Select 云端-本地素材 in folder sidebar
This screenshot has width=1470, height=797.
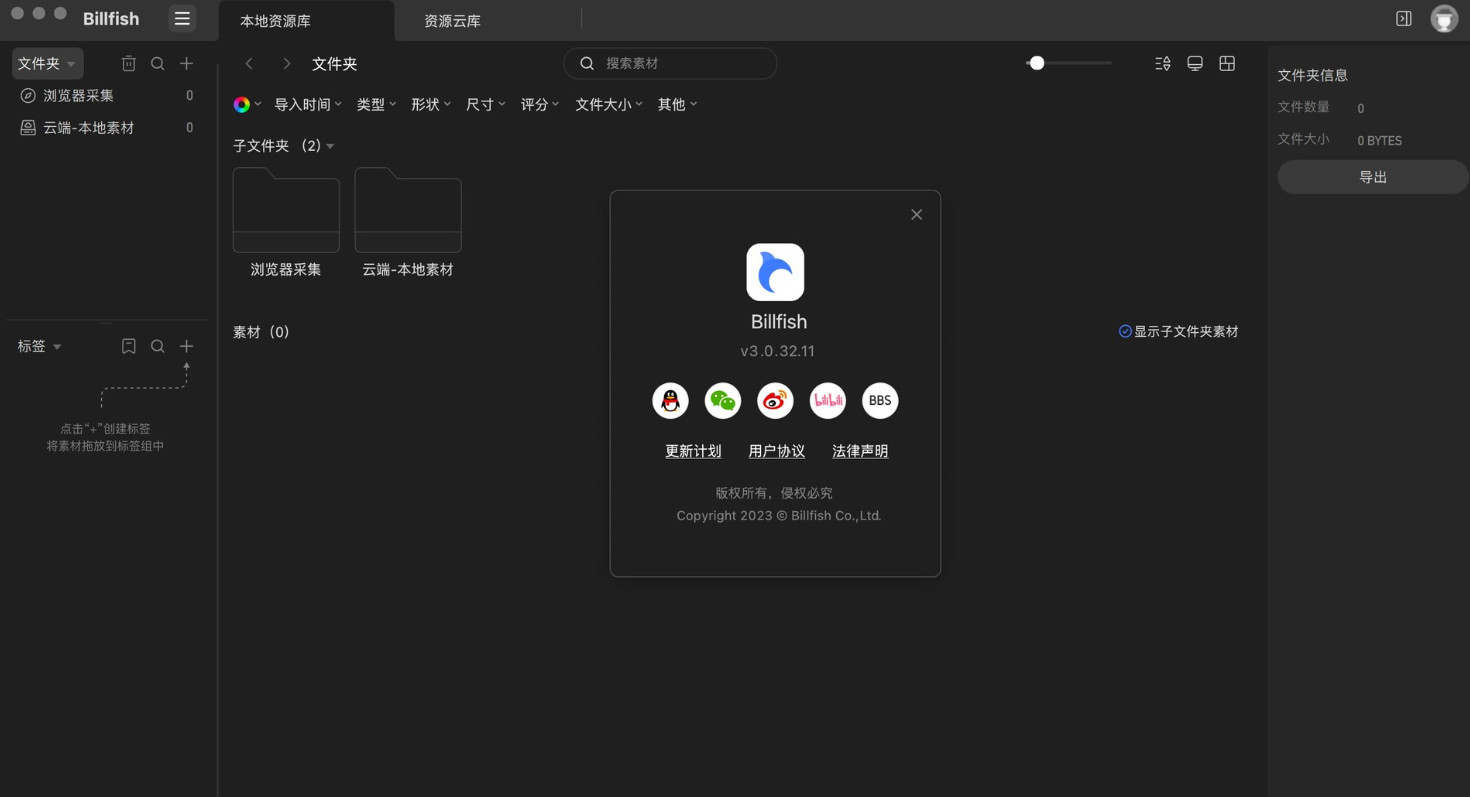pyautogui.click(x=107, y=128)
